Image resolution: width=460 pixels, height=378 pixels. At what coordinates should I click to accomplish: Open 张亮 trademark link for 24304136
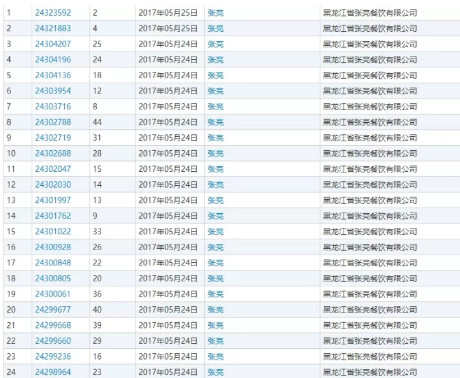[216, 75]
